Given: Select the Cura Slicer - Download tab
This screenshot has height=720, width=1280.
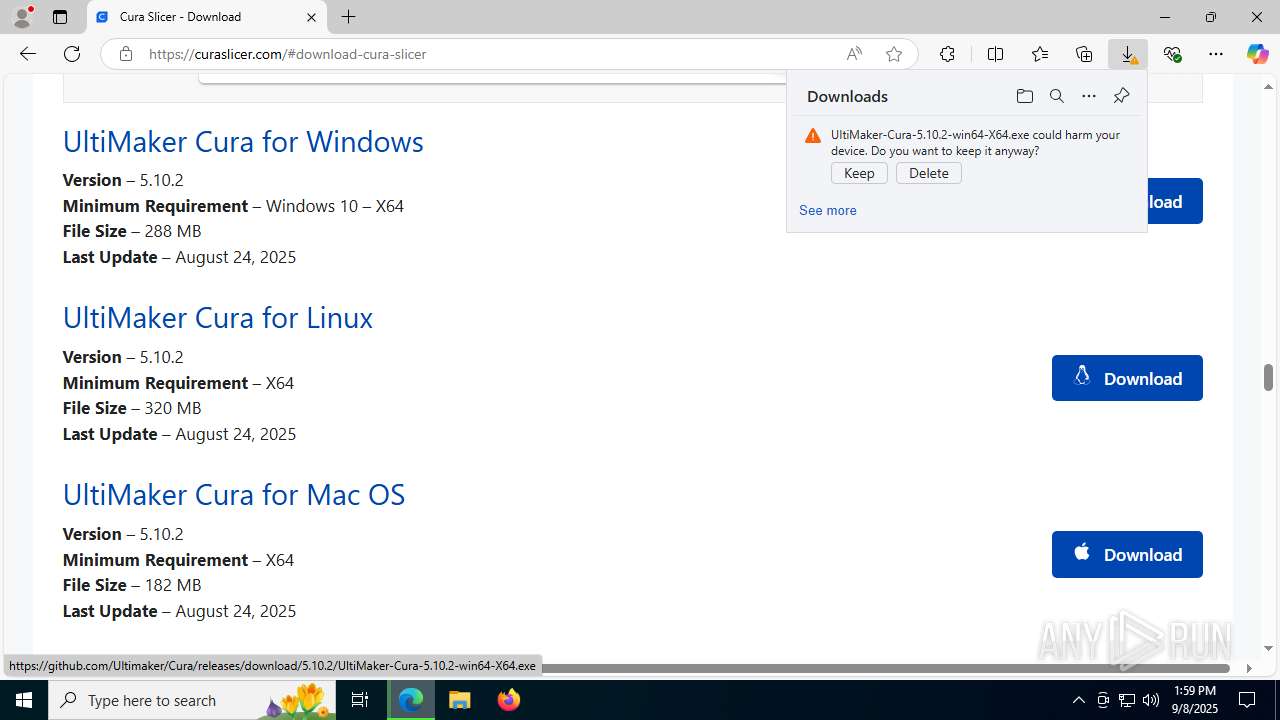Looking at the screenshot, I should (x=206, y=17).
